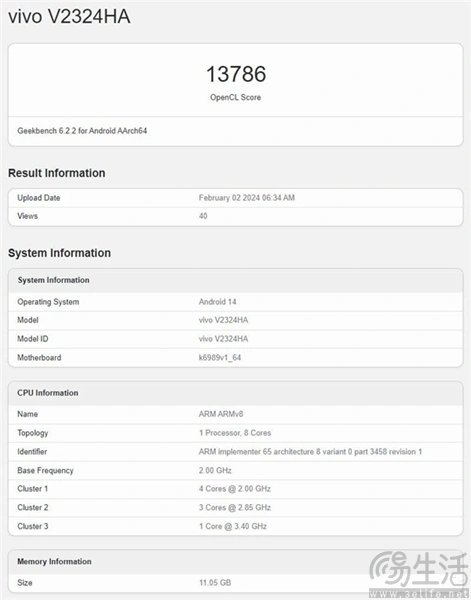Select the 13786 OpenCL score number

point(236,74)
